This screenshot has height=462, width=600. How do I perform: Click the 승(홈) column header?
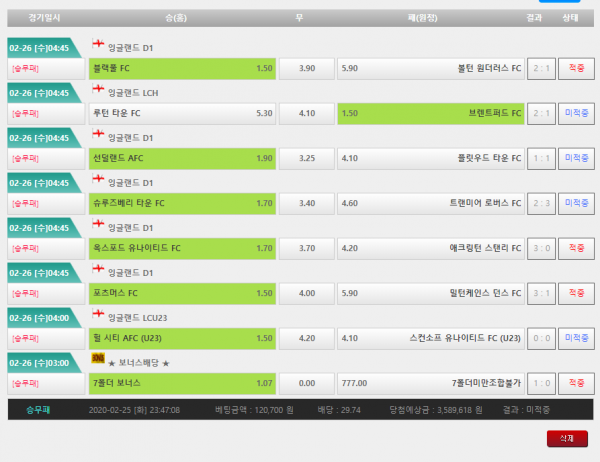click(181, 19)
